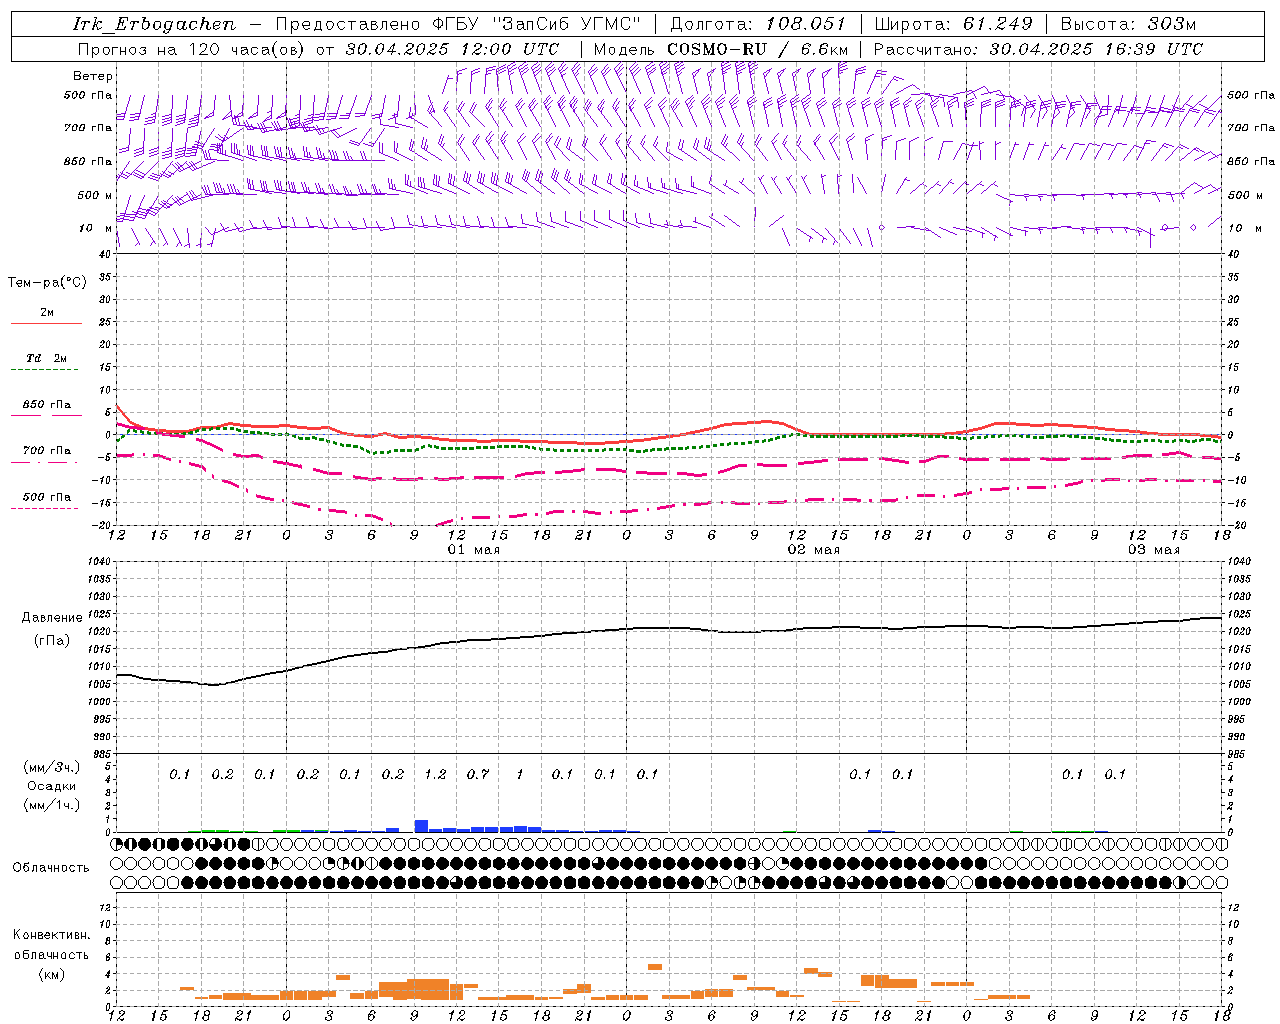
Task: Click the Модель COSMO-RU / 6.6км text
Action: click(x=721, y=49)
